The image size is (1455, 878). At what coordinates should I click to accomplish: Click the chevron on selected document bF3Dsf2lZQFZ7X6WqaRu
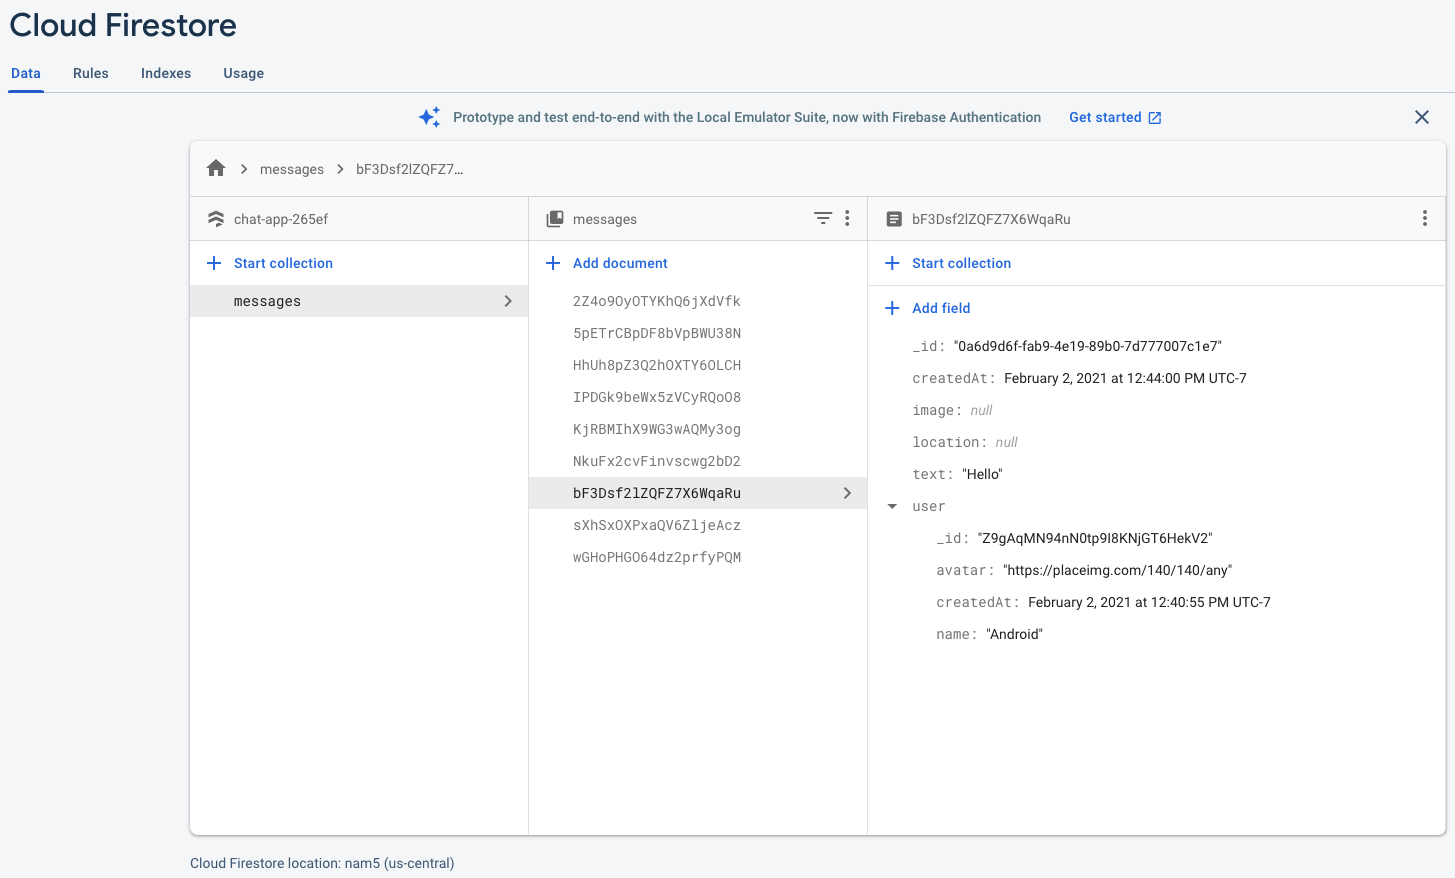pos(847,493)
